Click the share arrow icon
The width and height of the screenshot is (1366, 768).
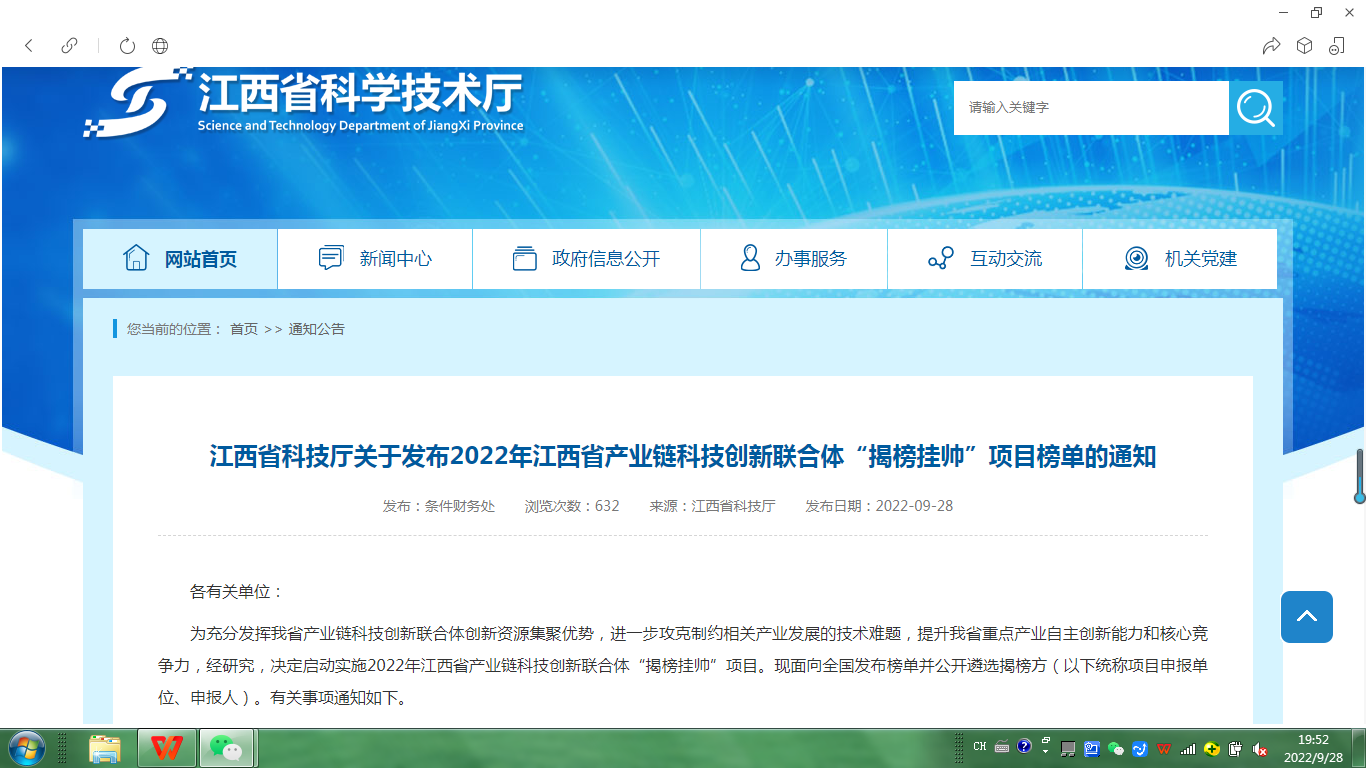point(1271,45)
